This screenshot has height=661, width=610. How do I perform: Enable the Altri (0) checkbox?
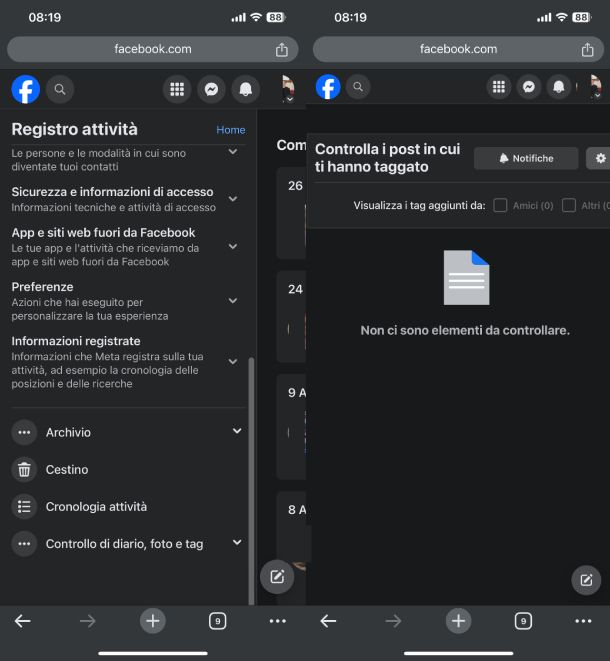coord(569,205)
